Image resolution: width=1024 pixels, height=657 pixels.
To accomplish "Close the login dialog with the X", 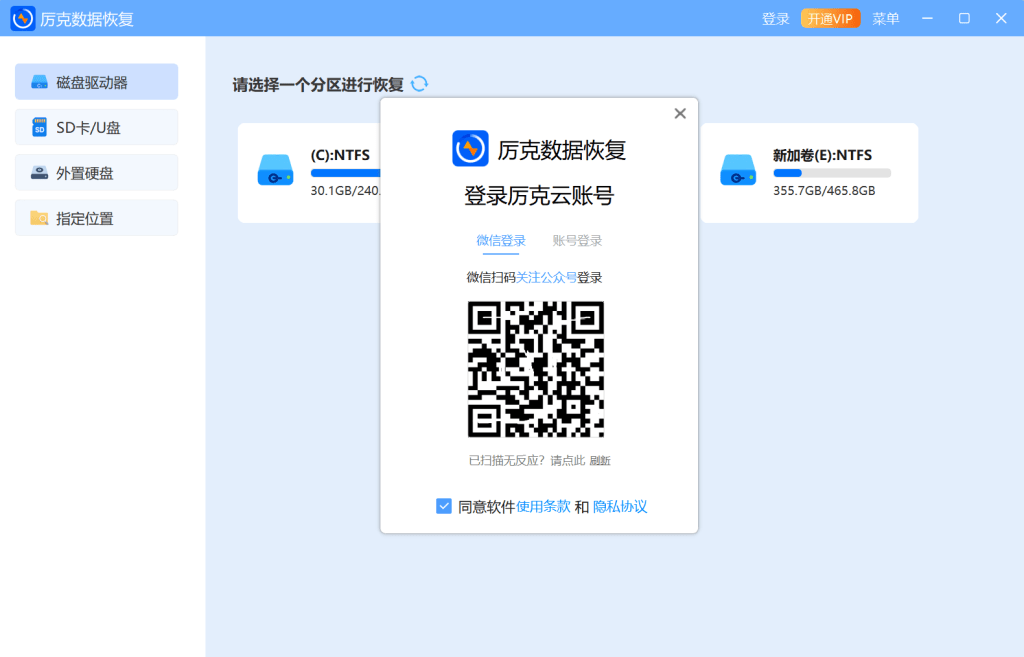I will pos(680,114).
